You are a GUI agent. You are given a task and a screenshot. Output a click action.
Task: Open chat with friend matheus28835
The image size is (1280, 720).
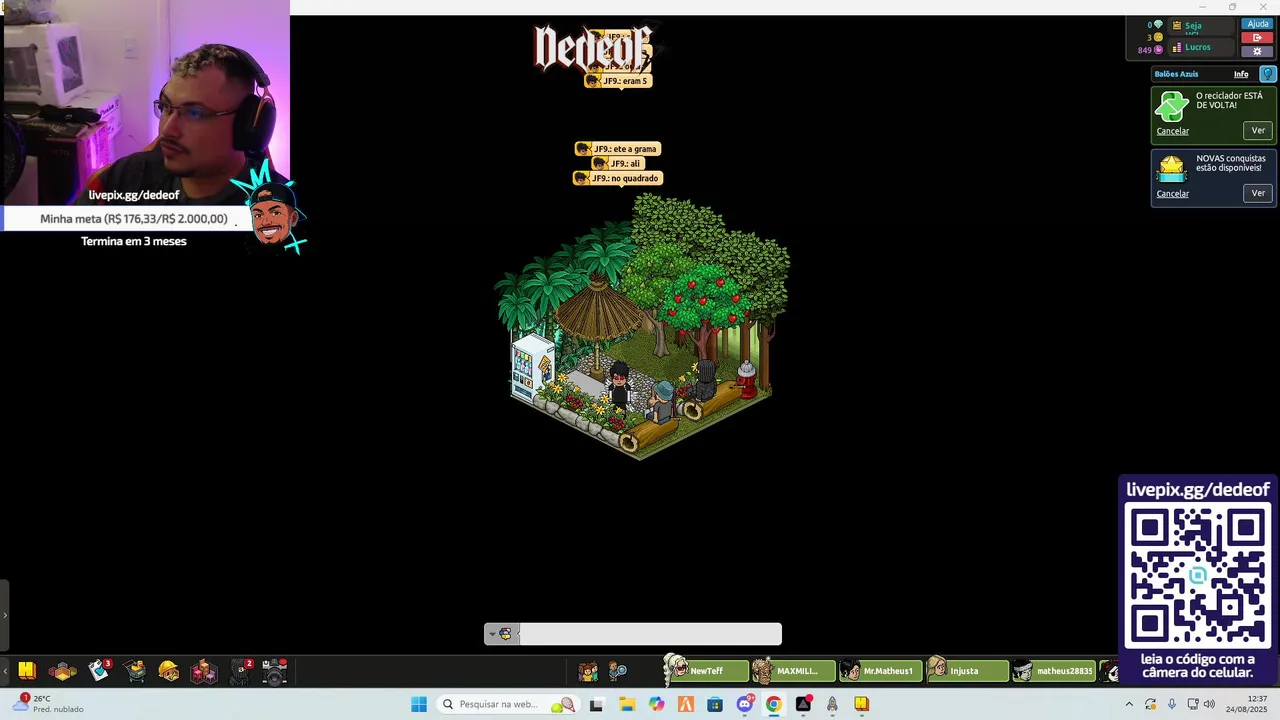click(x=1054, y=671)
